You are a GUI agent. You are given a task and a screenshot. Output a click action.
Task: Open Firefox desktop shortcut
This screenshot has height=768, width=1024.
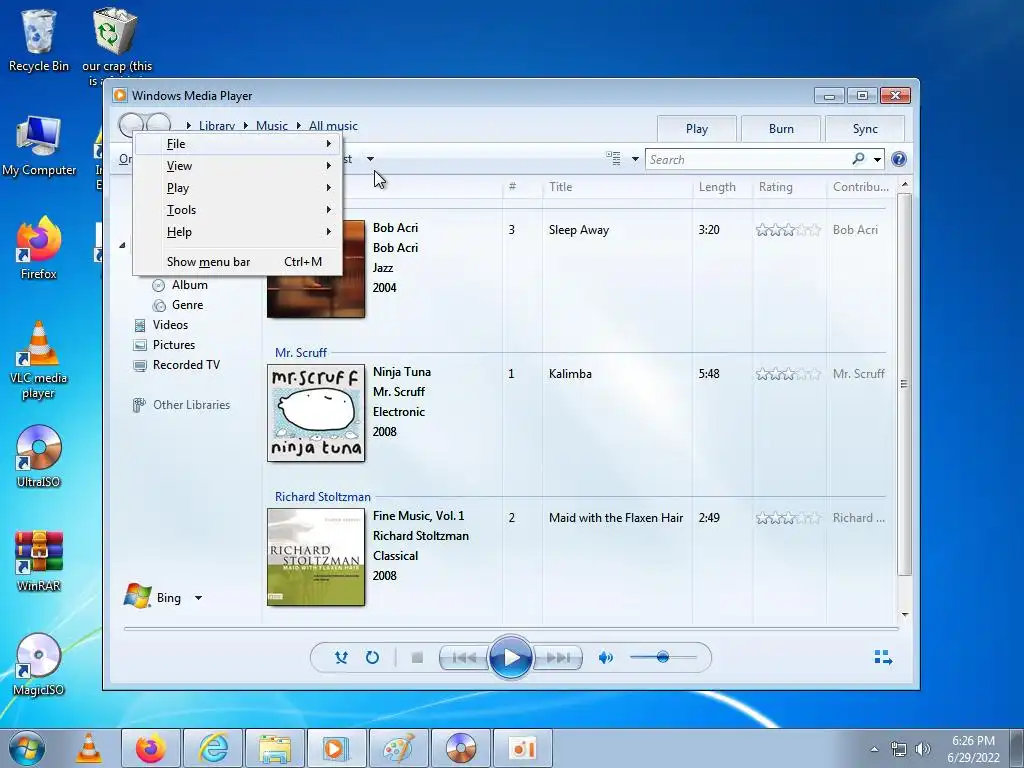tap(39, 249)
